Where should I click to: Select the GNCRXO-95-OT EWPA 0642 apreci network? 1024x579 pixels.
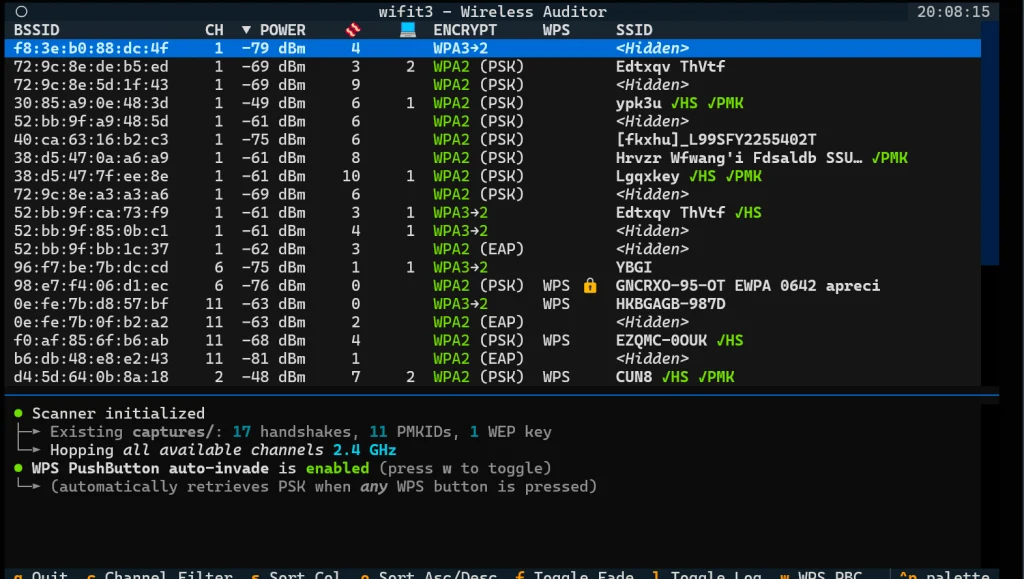[x=748, y=286]
